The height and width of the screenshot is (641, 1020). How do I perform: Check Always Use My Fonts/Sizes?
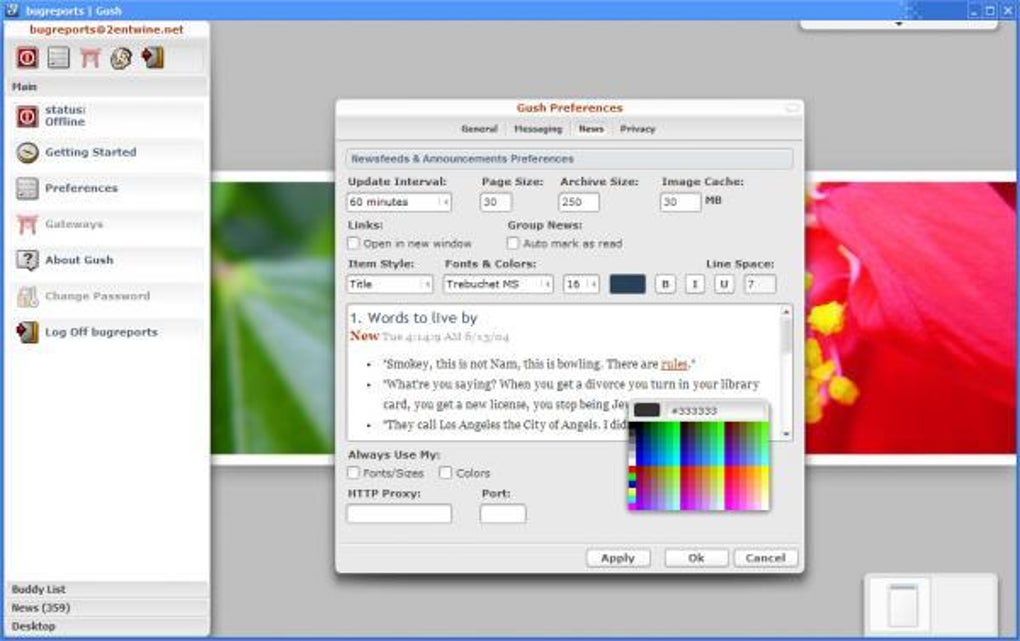tap(353, 472)
